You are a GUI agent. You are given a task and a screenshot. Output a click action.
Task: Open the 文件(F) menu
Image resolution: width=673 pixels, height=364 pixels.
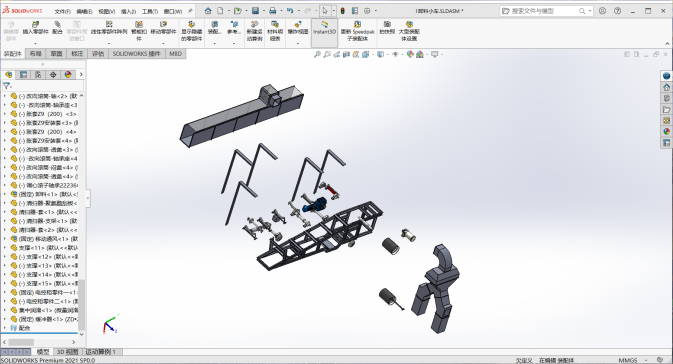63,11
